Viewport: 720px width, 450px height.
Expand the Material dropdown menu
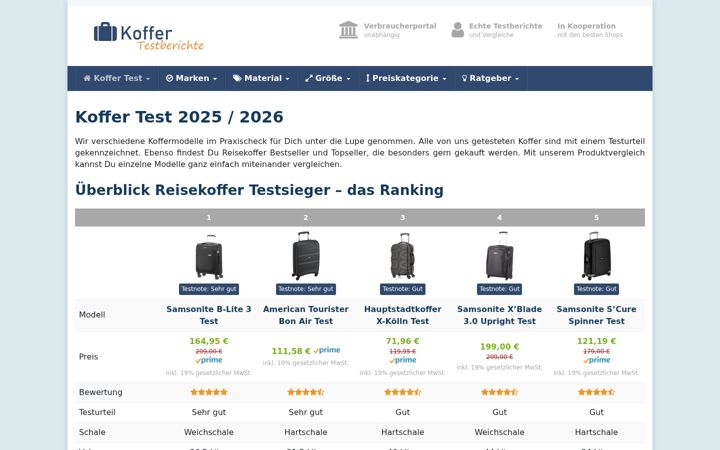point(261,78)
